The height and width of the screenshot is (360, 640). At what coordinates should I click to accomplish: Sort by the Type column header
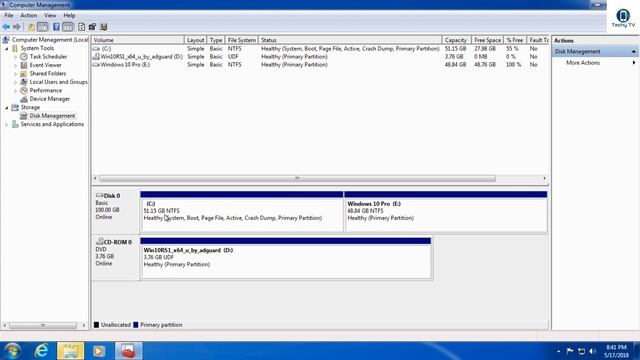216,40
